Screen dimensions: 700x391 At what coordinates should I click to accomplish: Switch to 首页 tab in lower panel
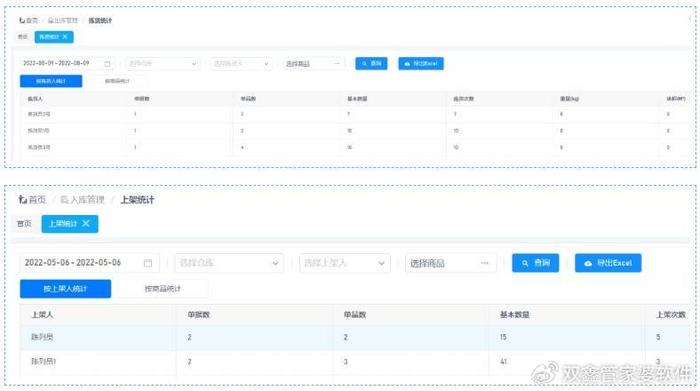click(x=24, y=223)
